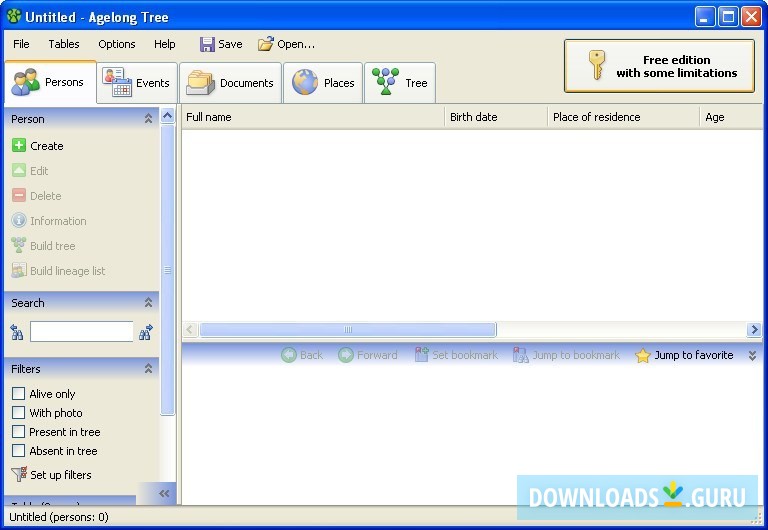This screenshot has width=768, height=530.
Task: Sort by the Full name column header
Action: 313,117
